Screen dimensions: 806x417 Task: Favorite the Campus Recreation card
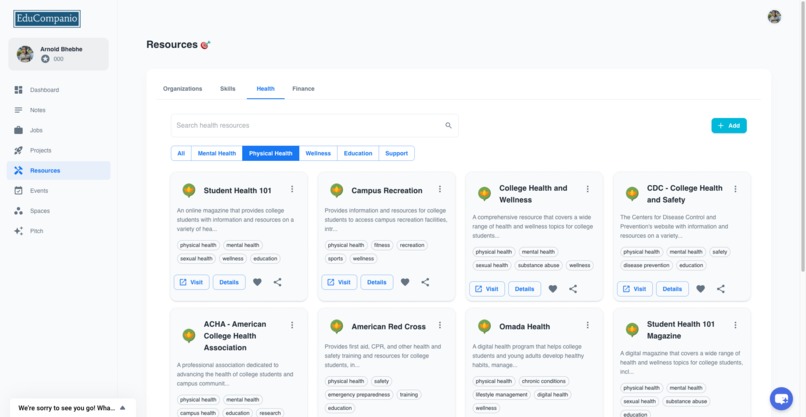[405, 282]
